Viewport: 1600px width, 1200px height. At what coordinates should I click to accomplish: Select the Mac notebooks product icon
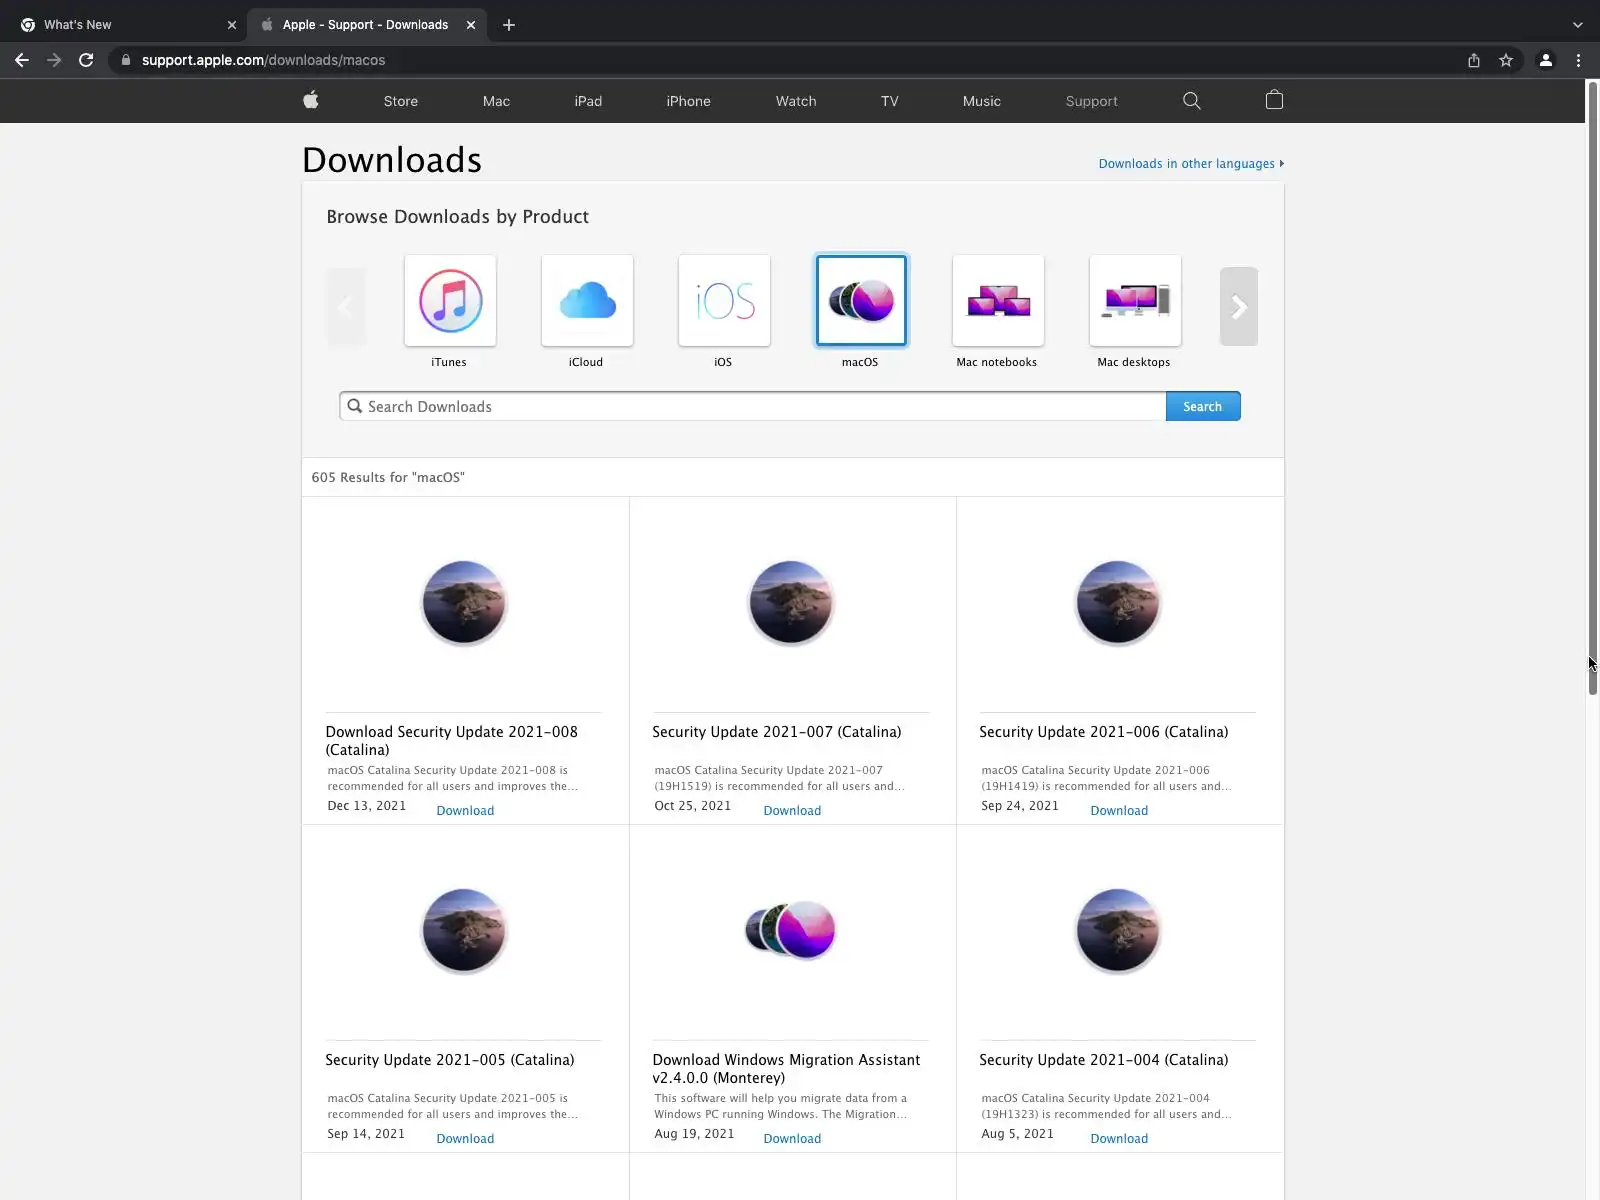click(x=998, y=301)
